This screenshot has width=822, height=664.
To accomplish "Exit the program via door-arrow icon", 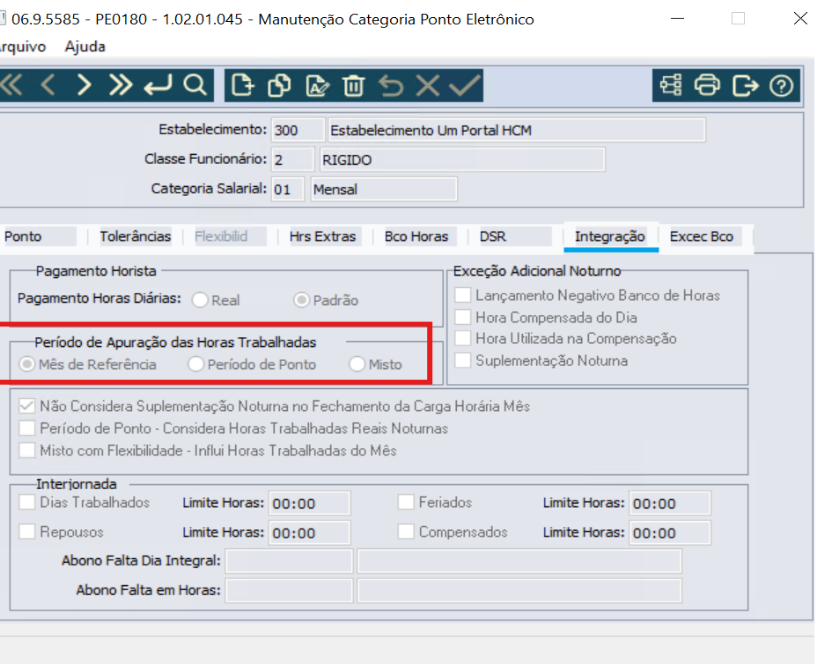I will (745, 85).
